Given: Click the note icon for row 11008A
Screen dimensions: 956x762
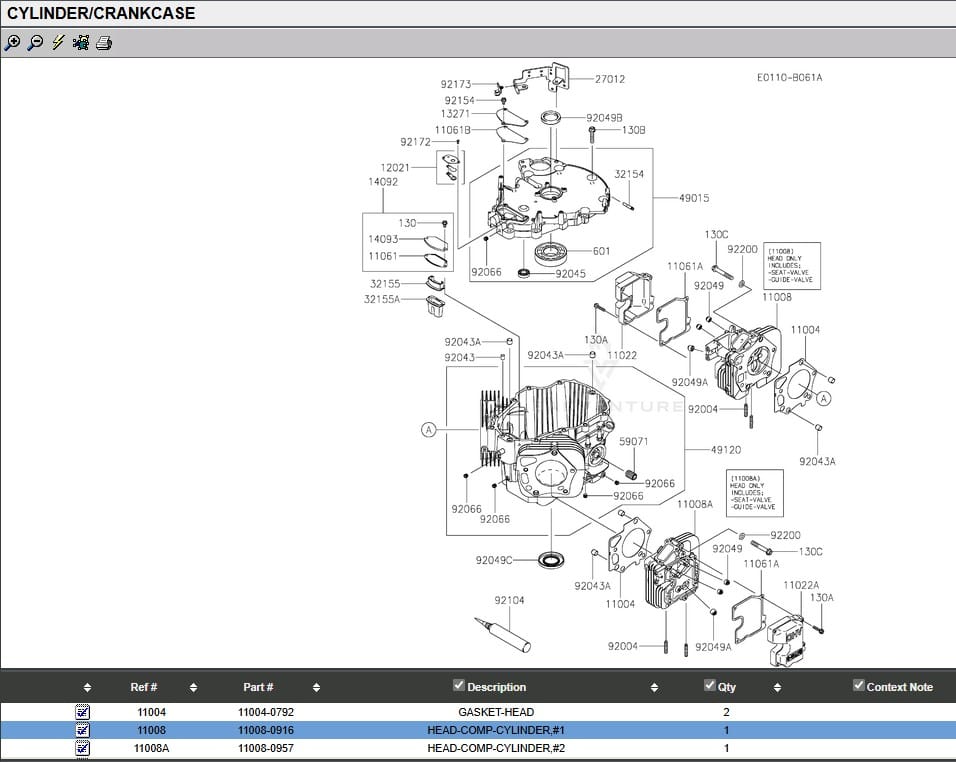Looking at the screenshot, I should tap(83, 748).
